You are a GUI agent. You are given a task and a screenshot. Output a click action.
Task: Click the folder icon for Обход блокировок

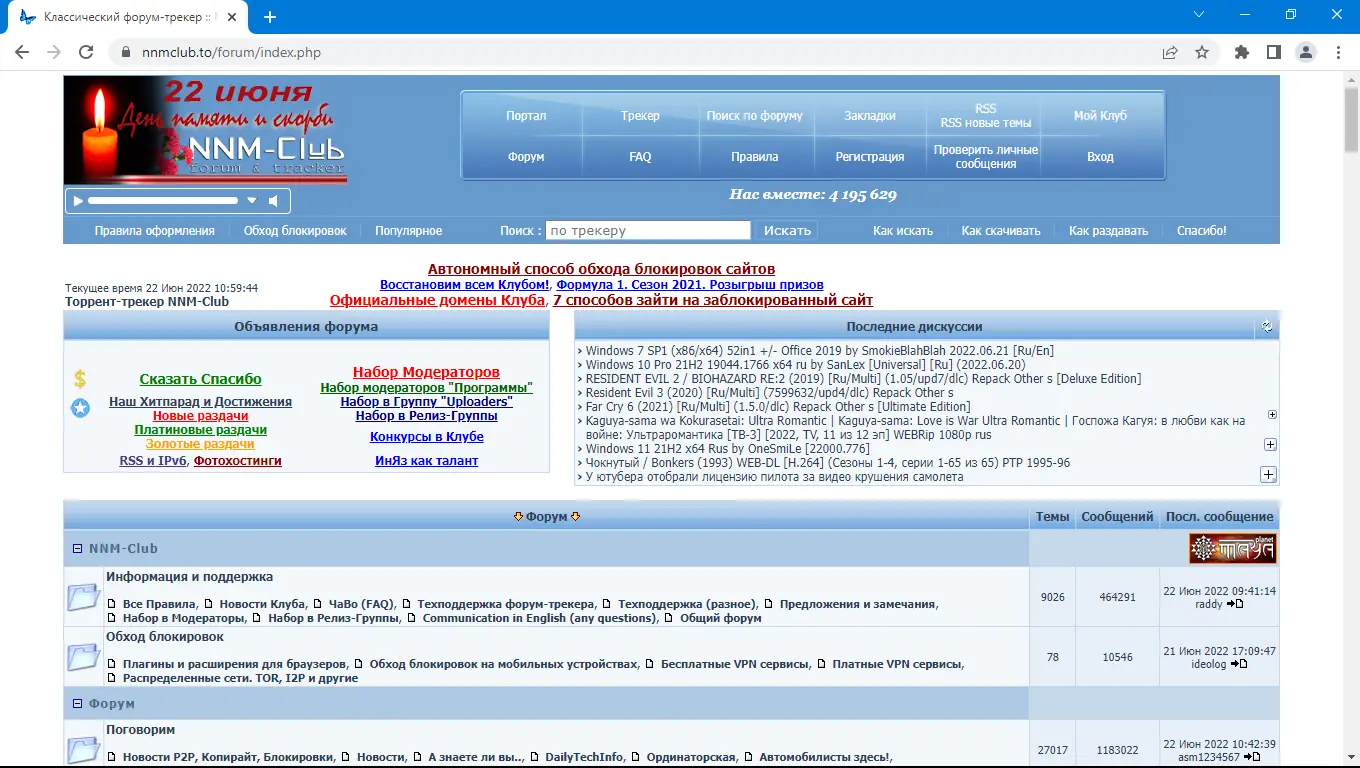84,657
